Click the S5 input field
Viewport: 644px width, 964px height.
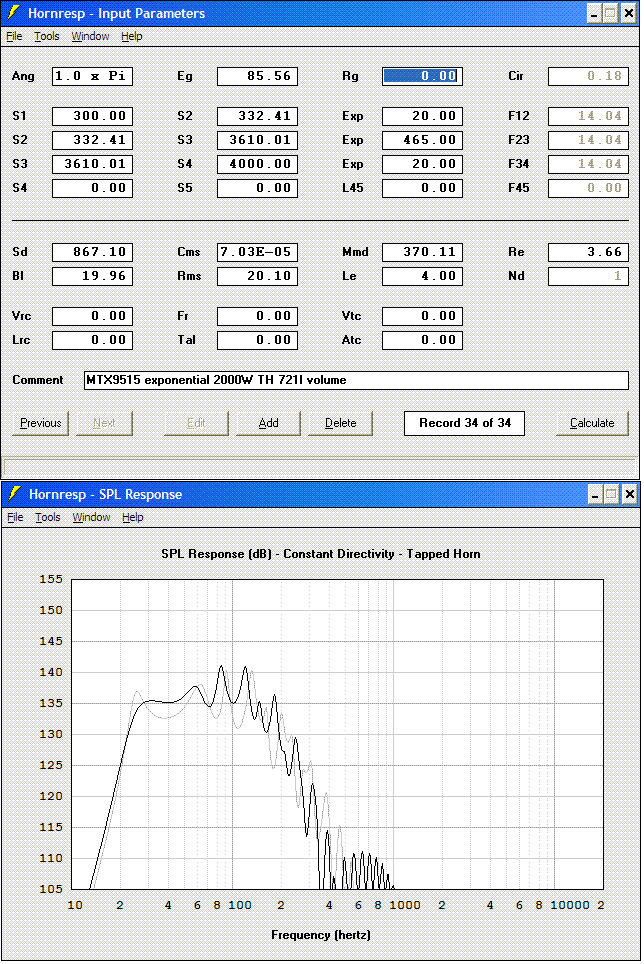tap(257, 188)
